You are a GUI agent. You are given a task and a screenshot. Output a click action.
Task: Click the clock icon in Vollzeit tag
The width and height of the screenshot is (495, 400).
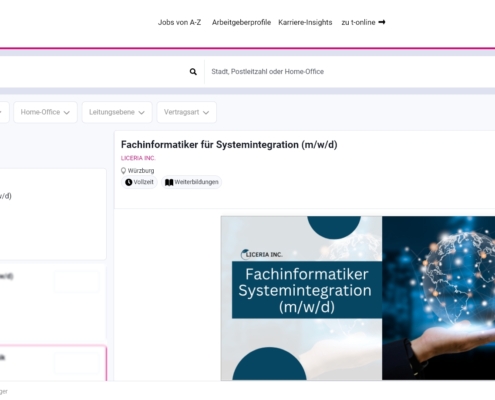coord(129,182)
